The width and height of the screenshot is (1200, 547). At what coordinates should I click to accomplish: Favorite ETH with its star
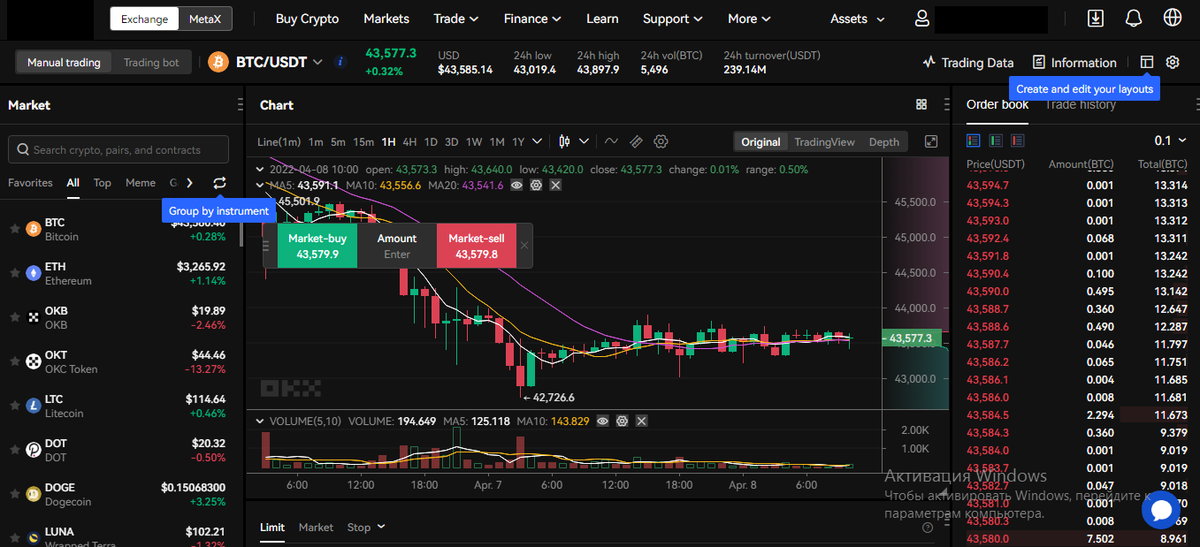(14, 272)
